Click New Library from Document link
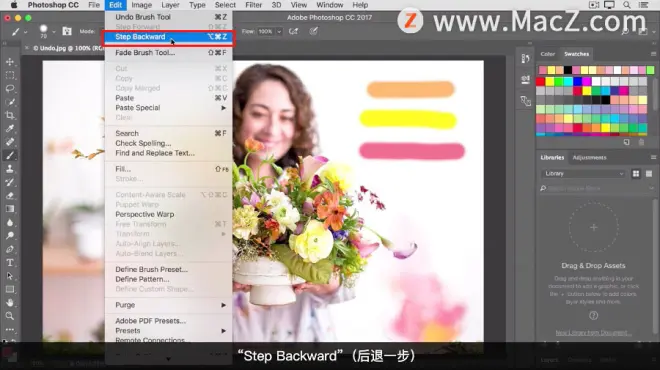This screenshot has height=370, width=660. pyautogui.click(x=593, y=333)
